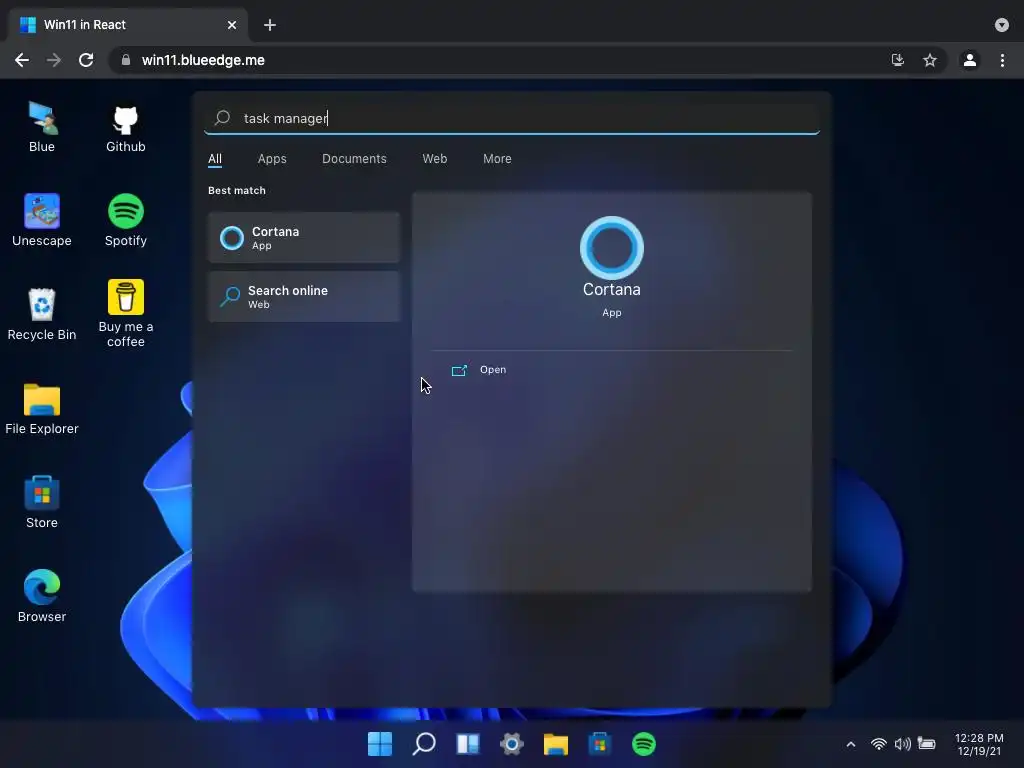Click the task manager search field
The image size is (1024, 768).
[x=512, y=118]
